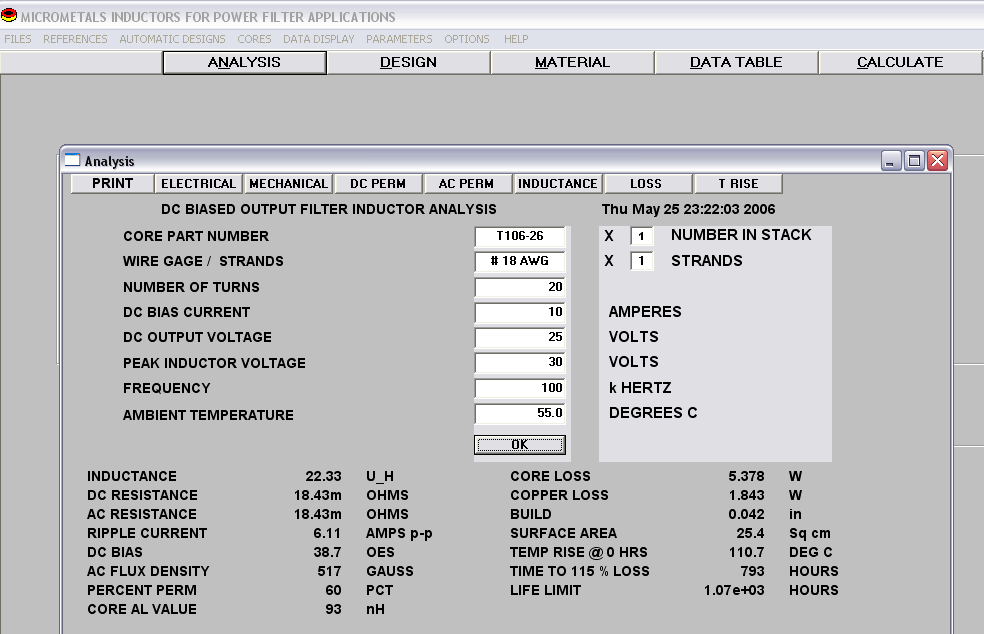Click the AC RESISTANCE label
This screenshot has width=984, height=634.
tap(142, 514)
